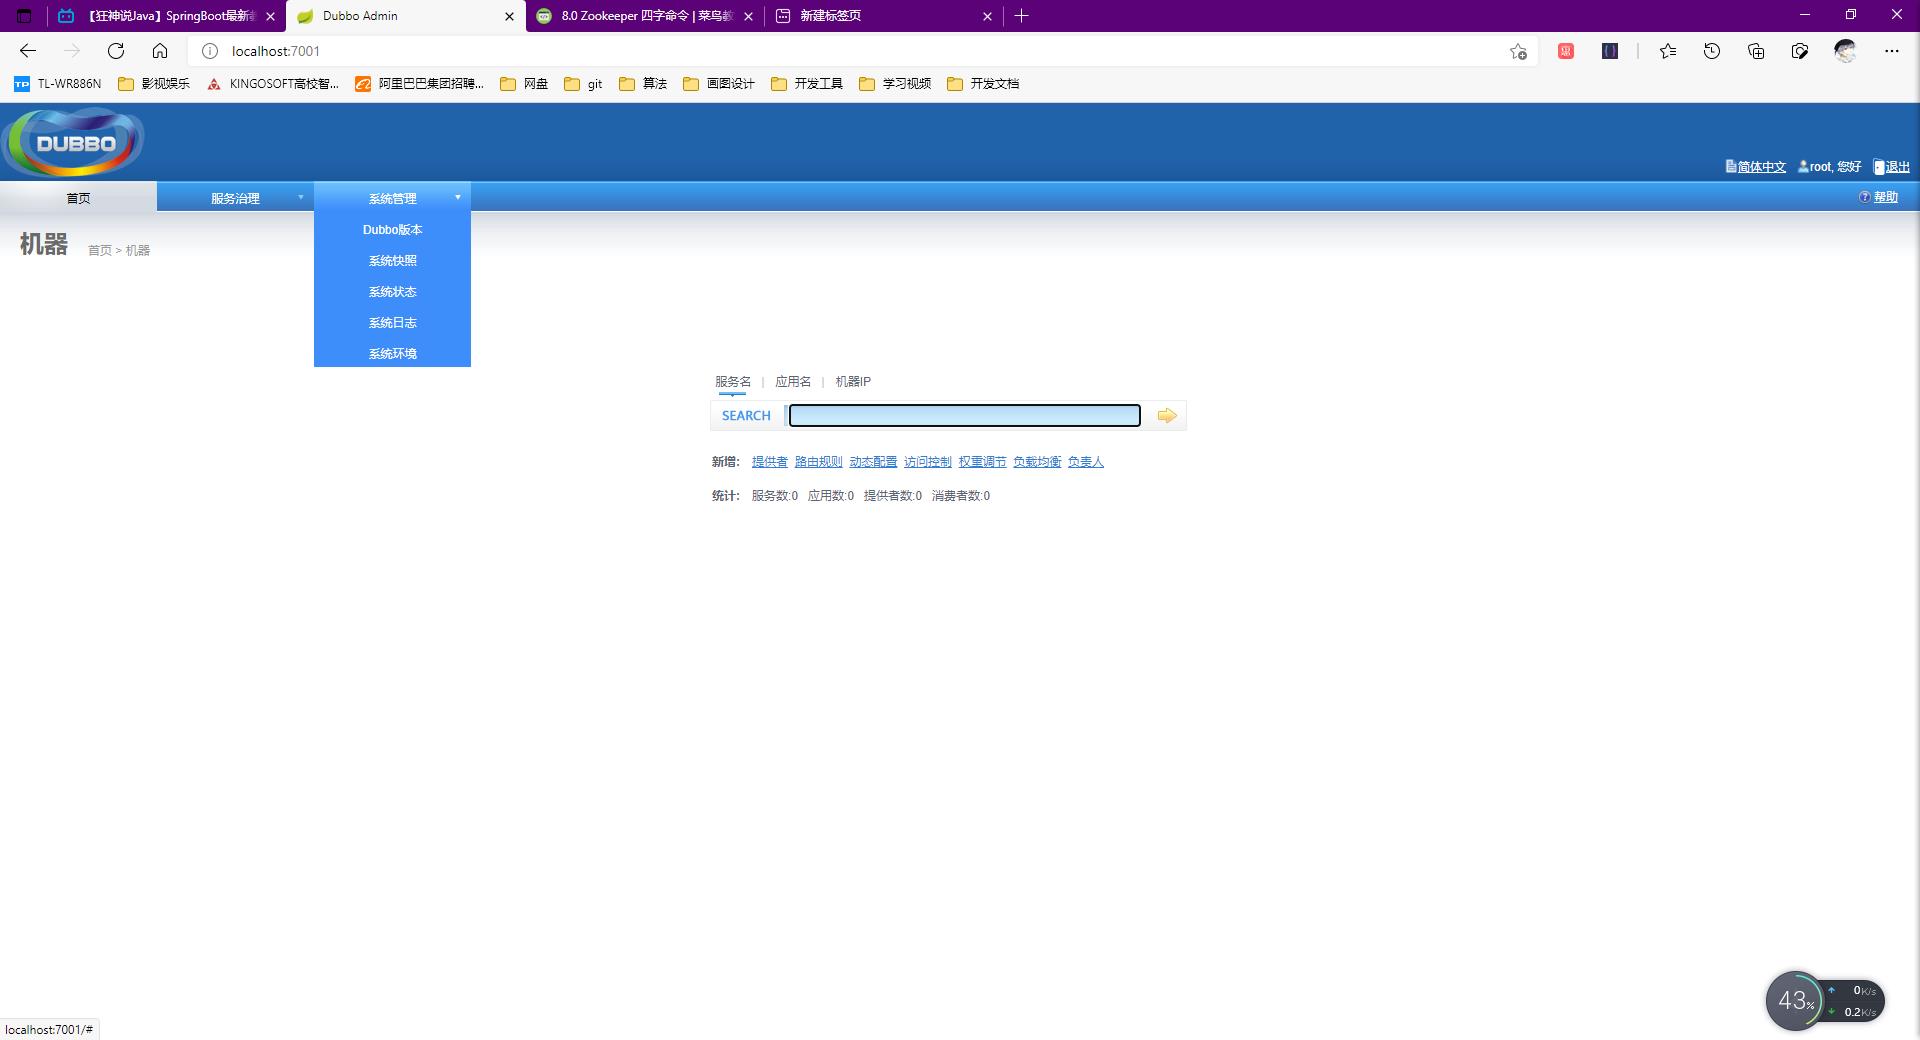1920x1040 pixels.
Task: Open the red extension icon in toolbar
Action: [1566, 51]
